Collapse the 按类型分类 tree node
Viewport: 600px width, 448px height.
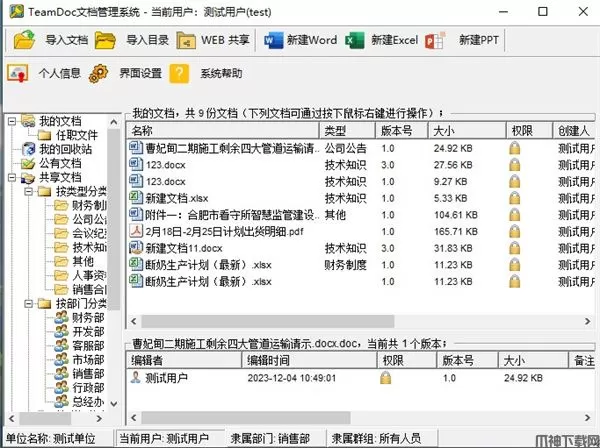(28, 191)
